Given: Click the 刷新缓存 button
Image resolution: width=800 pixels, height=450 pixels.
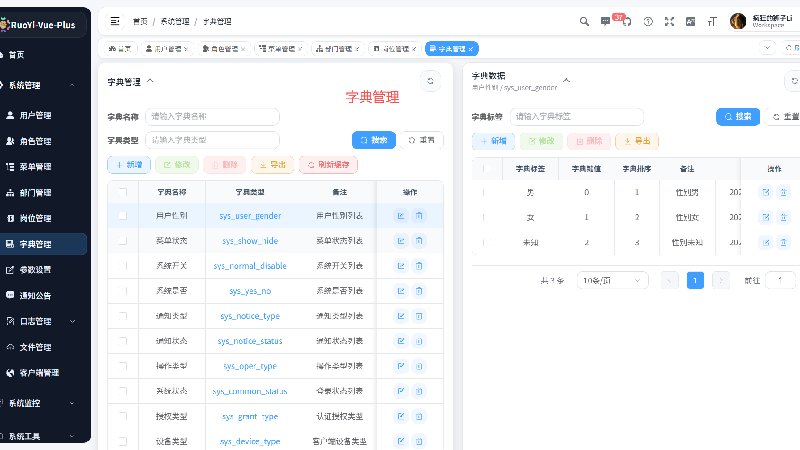Looking at the screenshot, I should [329, 165].
